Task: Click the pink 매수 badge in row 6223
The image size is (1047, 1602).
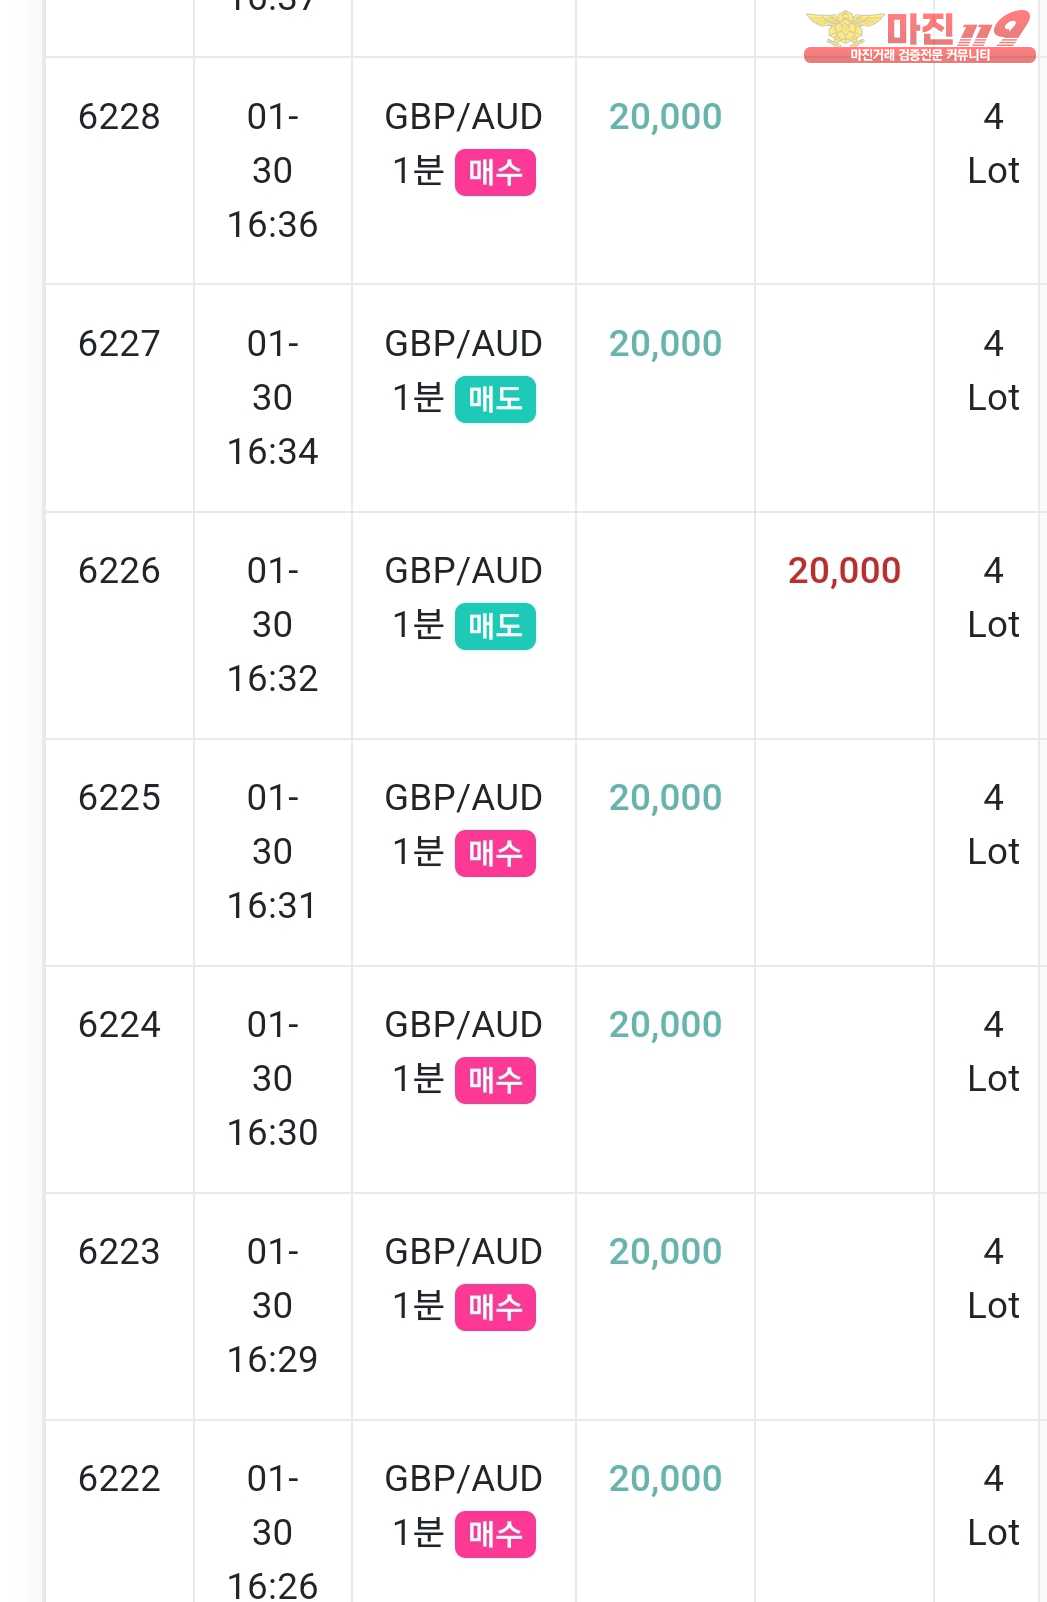Action: click(495, 1307)
